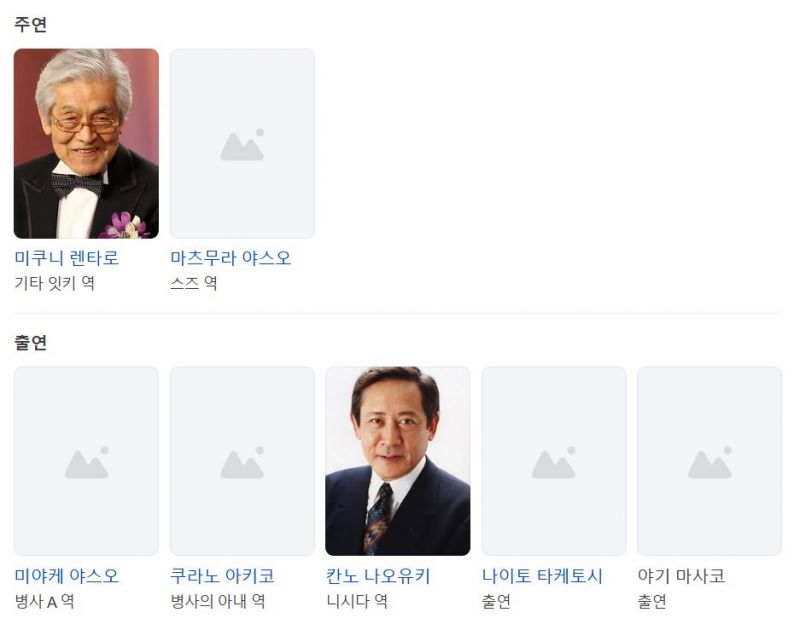
Task: Click the 스즈 역 role label
Action: (194, 283)
